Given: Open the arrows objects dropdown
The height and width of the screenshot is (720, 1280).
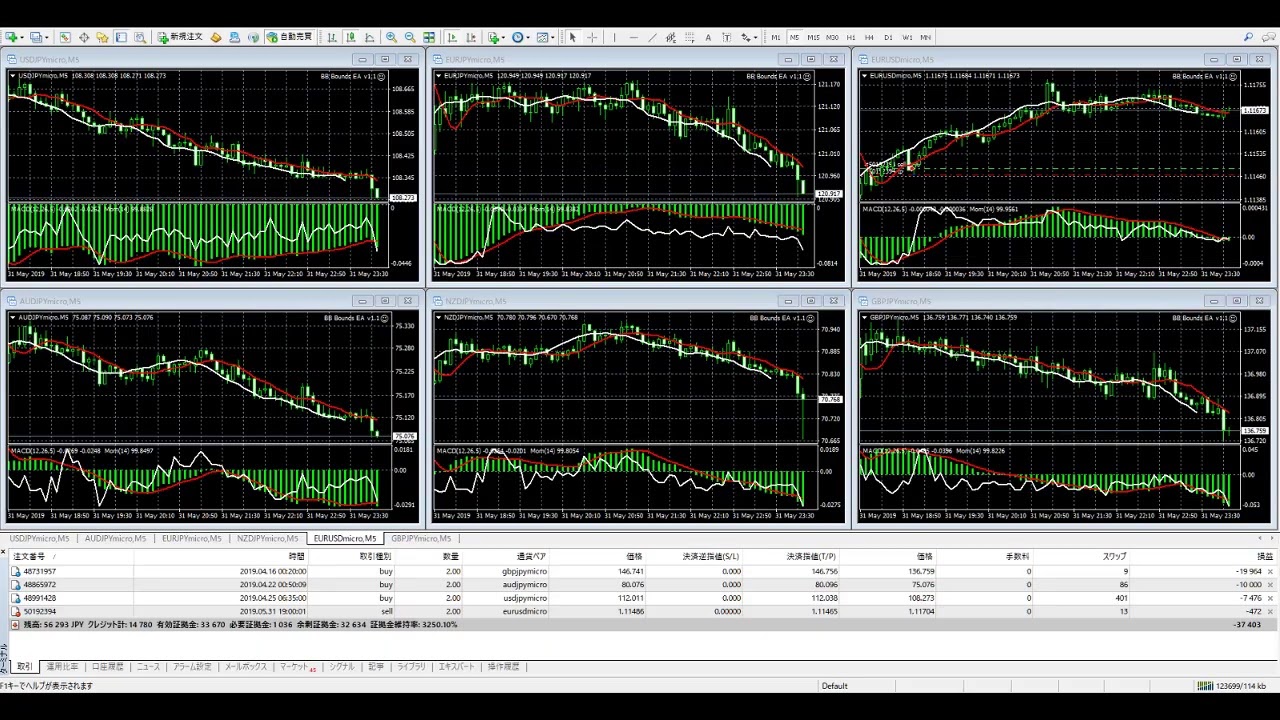Looking at the screenshot, I should pos(749,37).
